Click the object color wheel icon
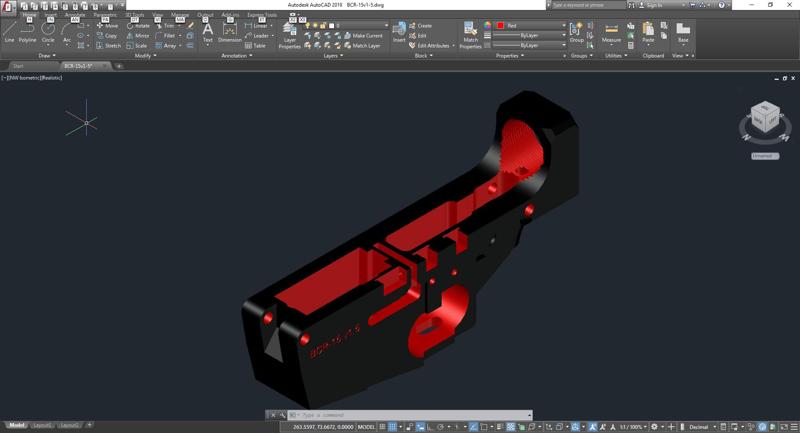 488,26
